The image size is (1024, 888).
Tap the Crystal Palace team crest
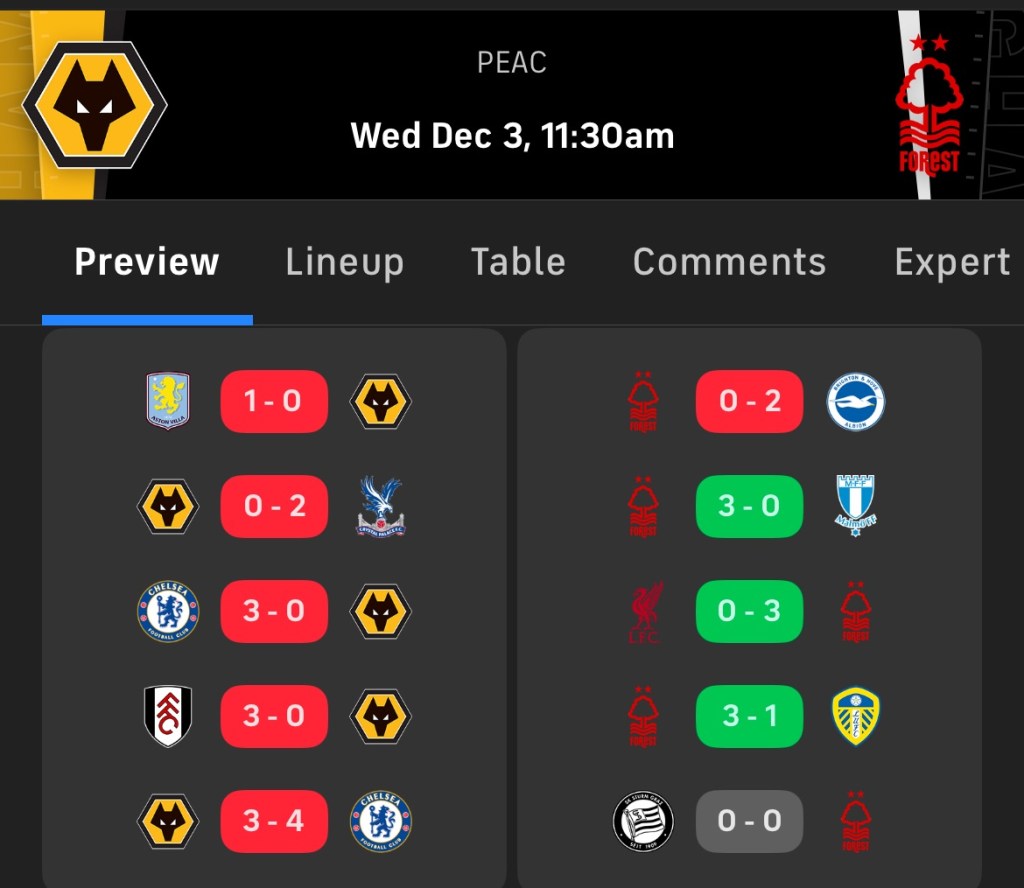[380, 507]
